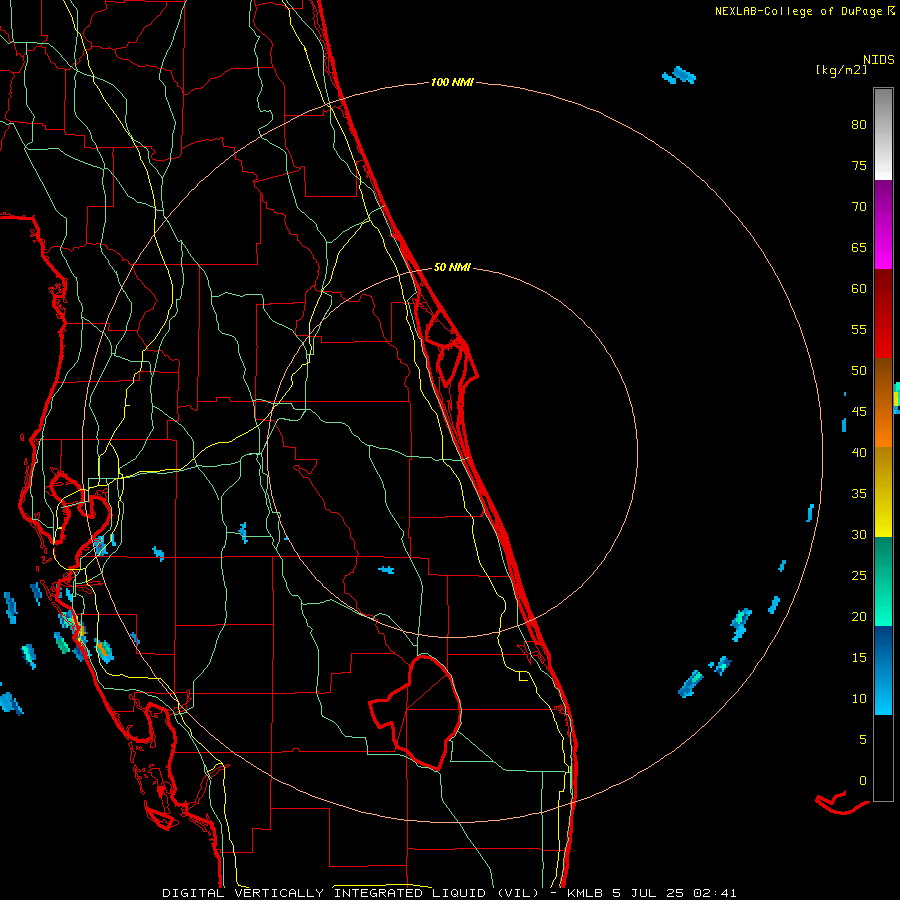Click the 75 value on the VIL scale
This screenshot has width=900, height=900.
pos(859,166)
